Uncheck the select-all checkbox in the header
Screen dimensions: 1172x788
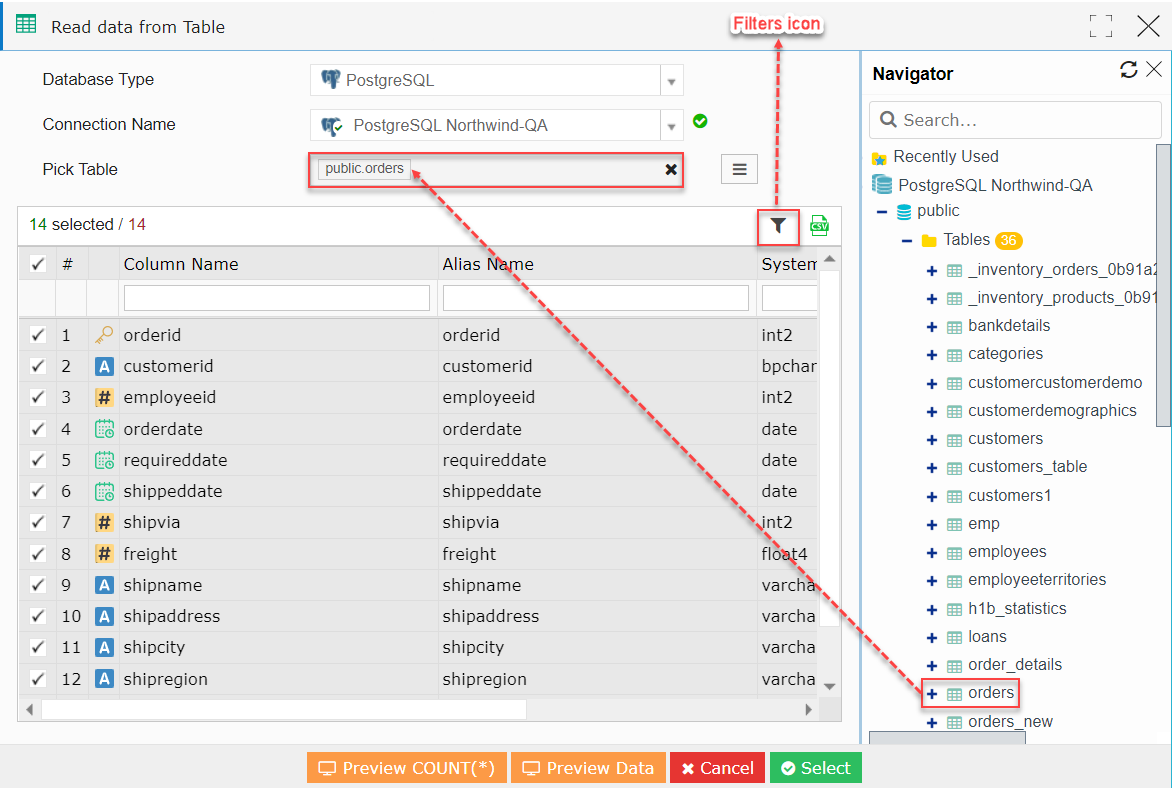coord(37,263)
